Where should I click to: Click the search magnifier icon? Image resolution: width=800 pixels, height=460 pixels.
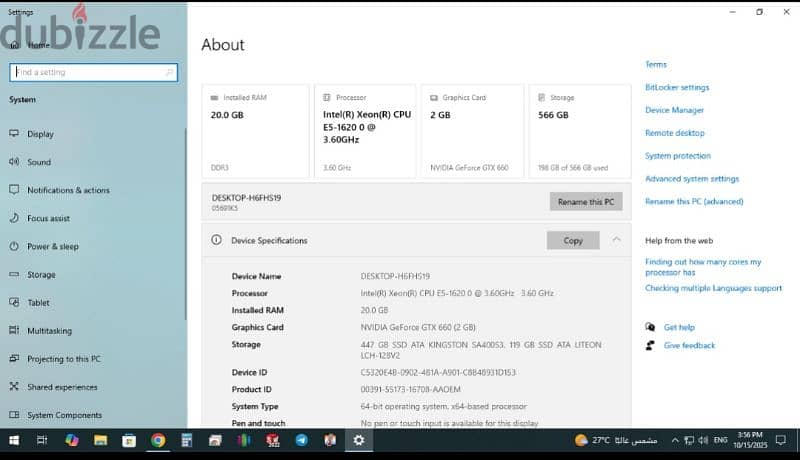169,72
